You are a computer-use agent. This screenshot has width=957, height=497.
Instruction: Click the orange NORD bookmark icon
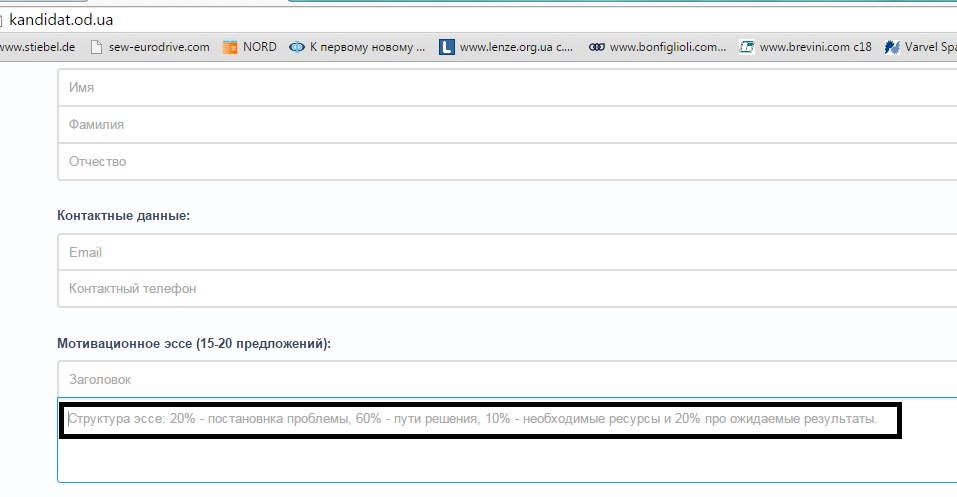tap(230, 46)
